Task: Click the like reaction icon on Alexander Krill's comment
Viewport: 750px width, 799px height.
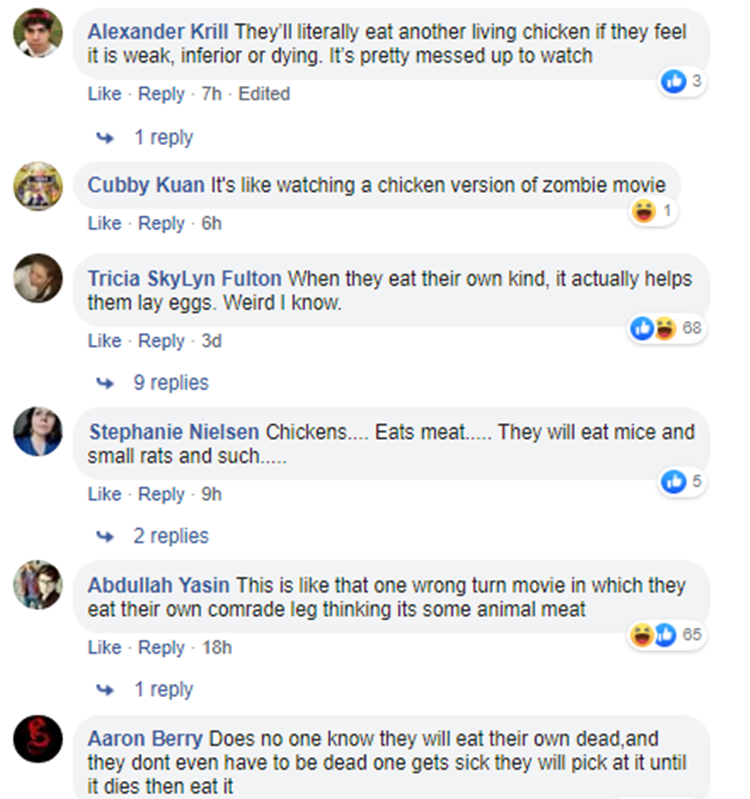Action: pos(674,83)
